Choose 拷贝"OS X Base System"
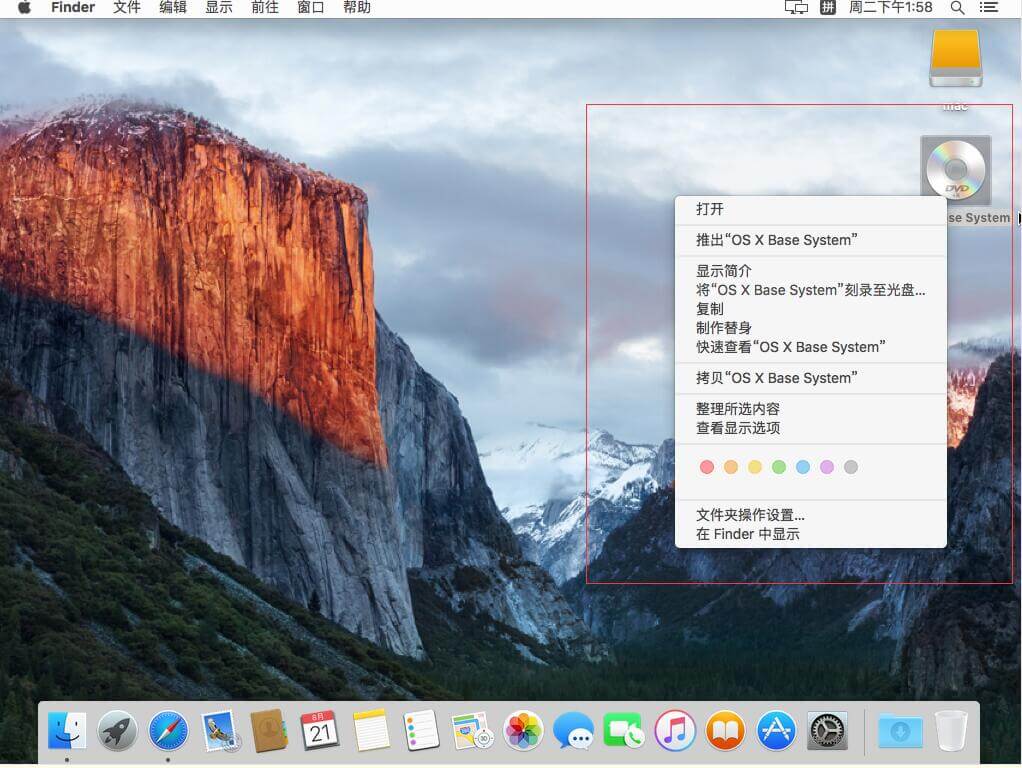 click(811, 379)
